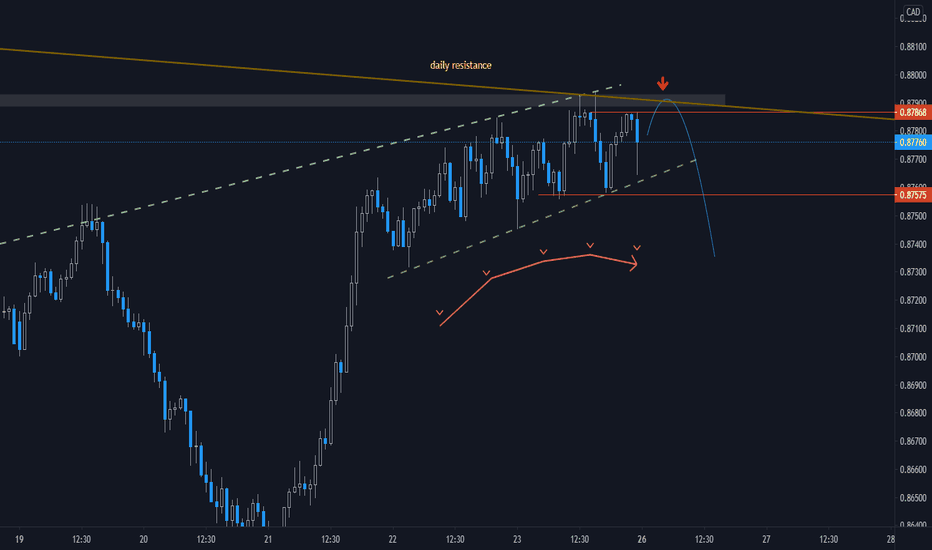The image size is (932, 550).
Task: Click the CAD currency label
Action: pyautogui.click(x=912, y=12)
